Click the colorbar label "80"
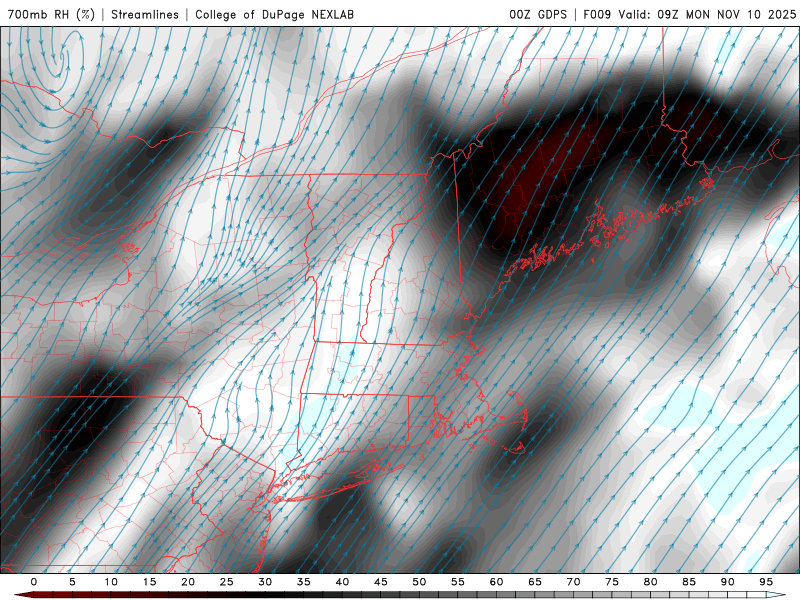 (650, 582)
